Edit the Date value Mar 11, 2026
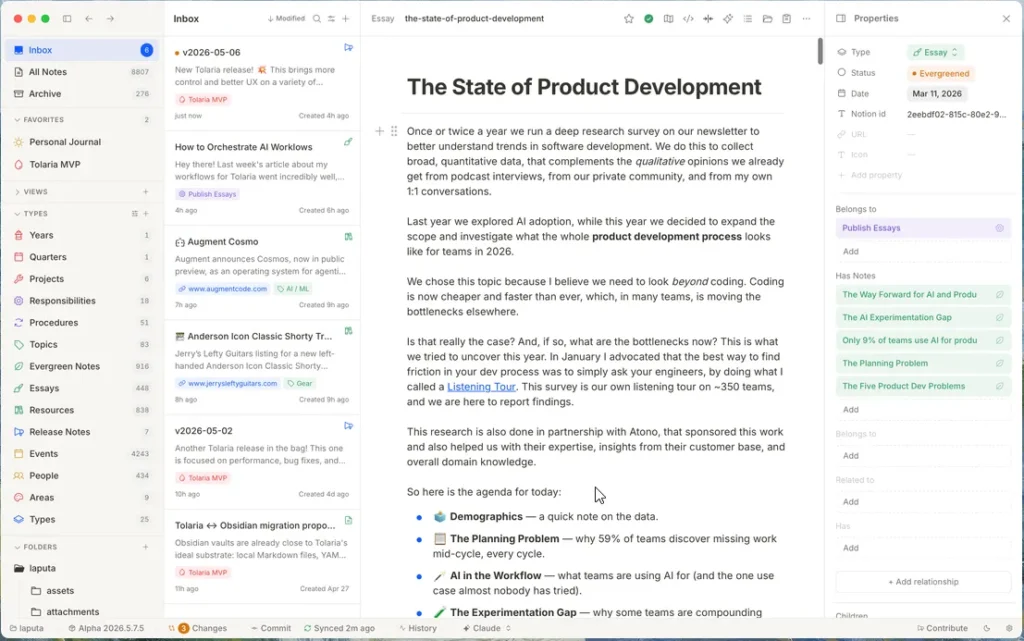This screenshot has height=641, width=1024. 937,93
